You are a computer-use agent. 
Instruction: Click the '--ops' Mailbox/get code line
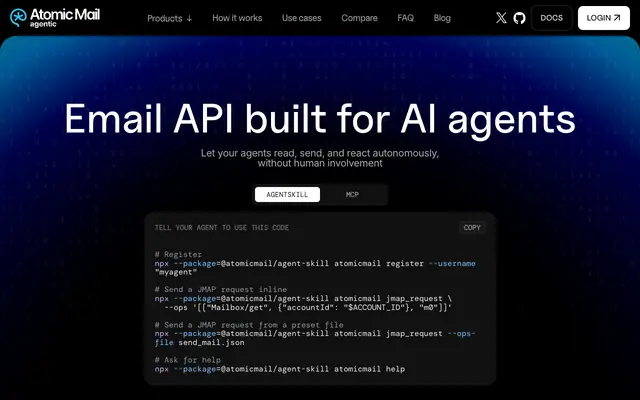click(308, 307)
